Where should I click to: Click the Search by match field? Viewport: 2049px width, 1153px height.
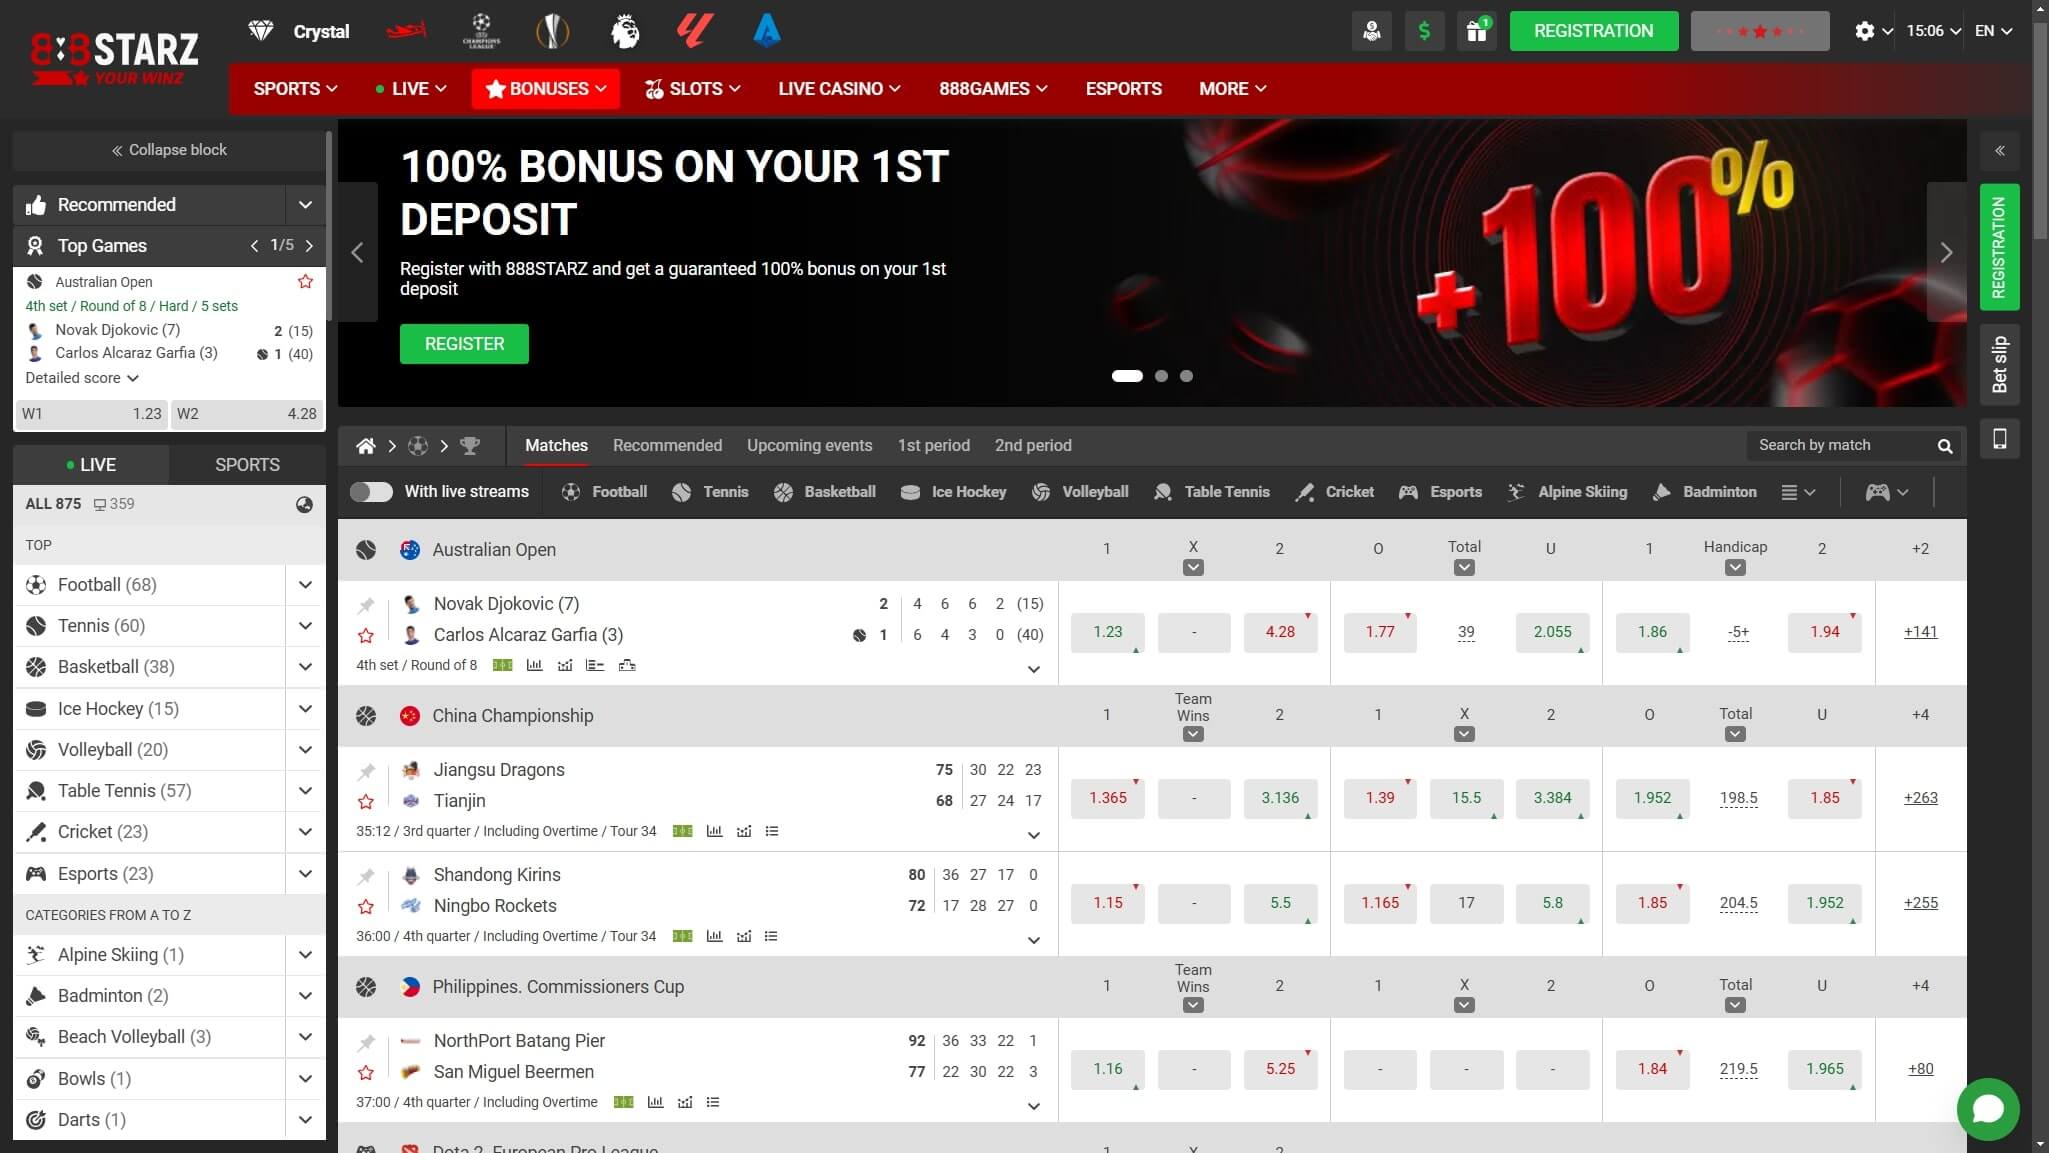point(1840,446)
